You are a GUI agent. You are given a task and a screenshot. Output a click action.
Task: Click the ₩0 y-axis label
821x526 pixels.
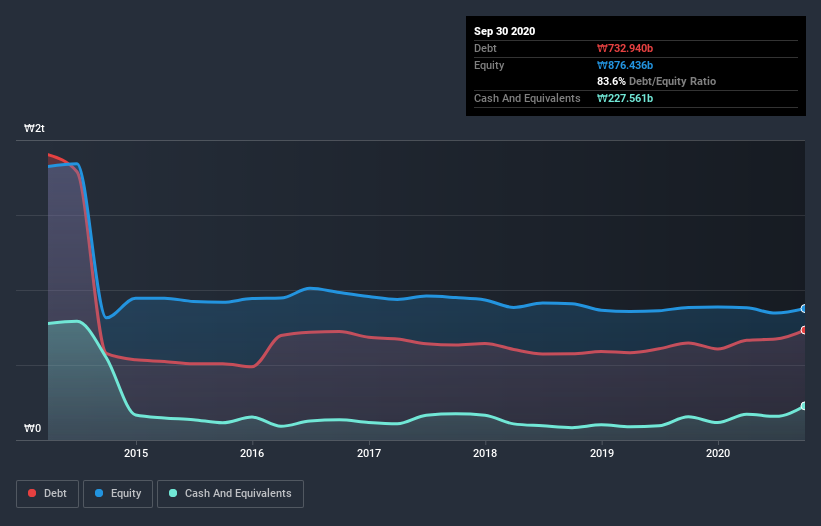32,428
